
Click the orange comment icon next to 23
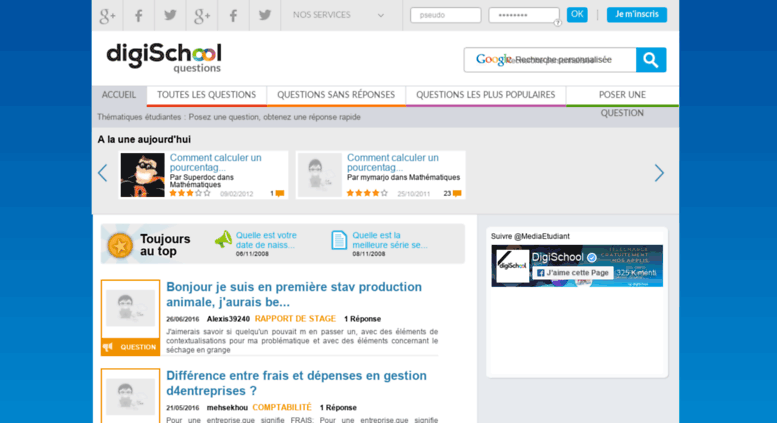(457, 194)
